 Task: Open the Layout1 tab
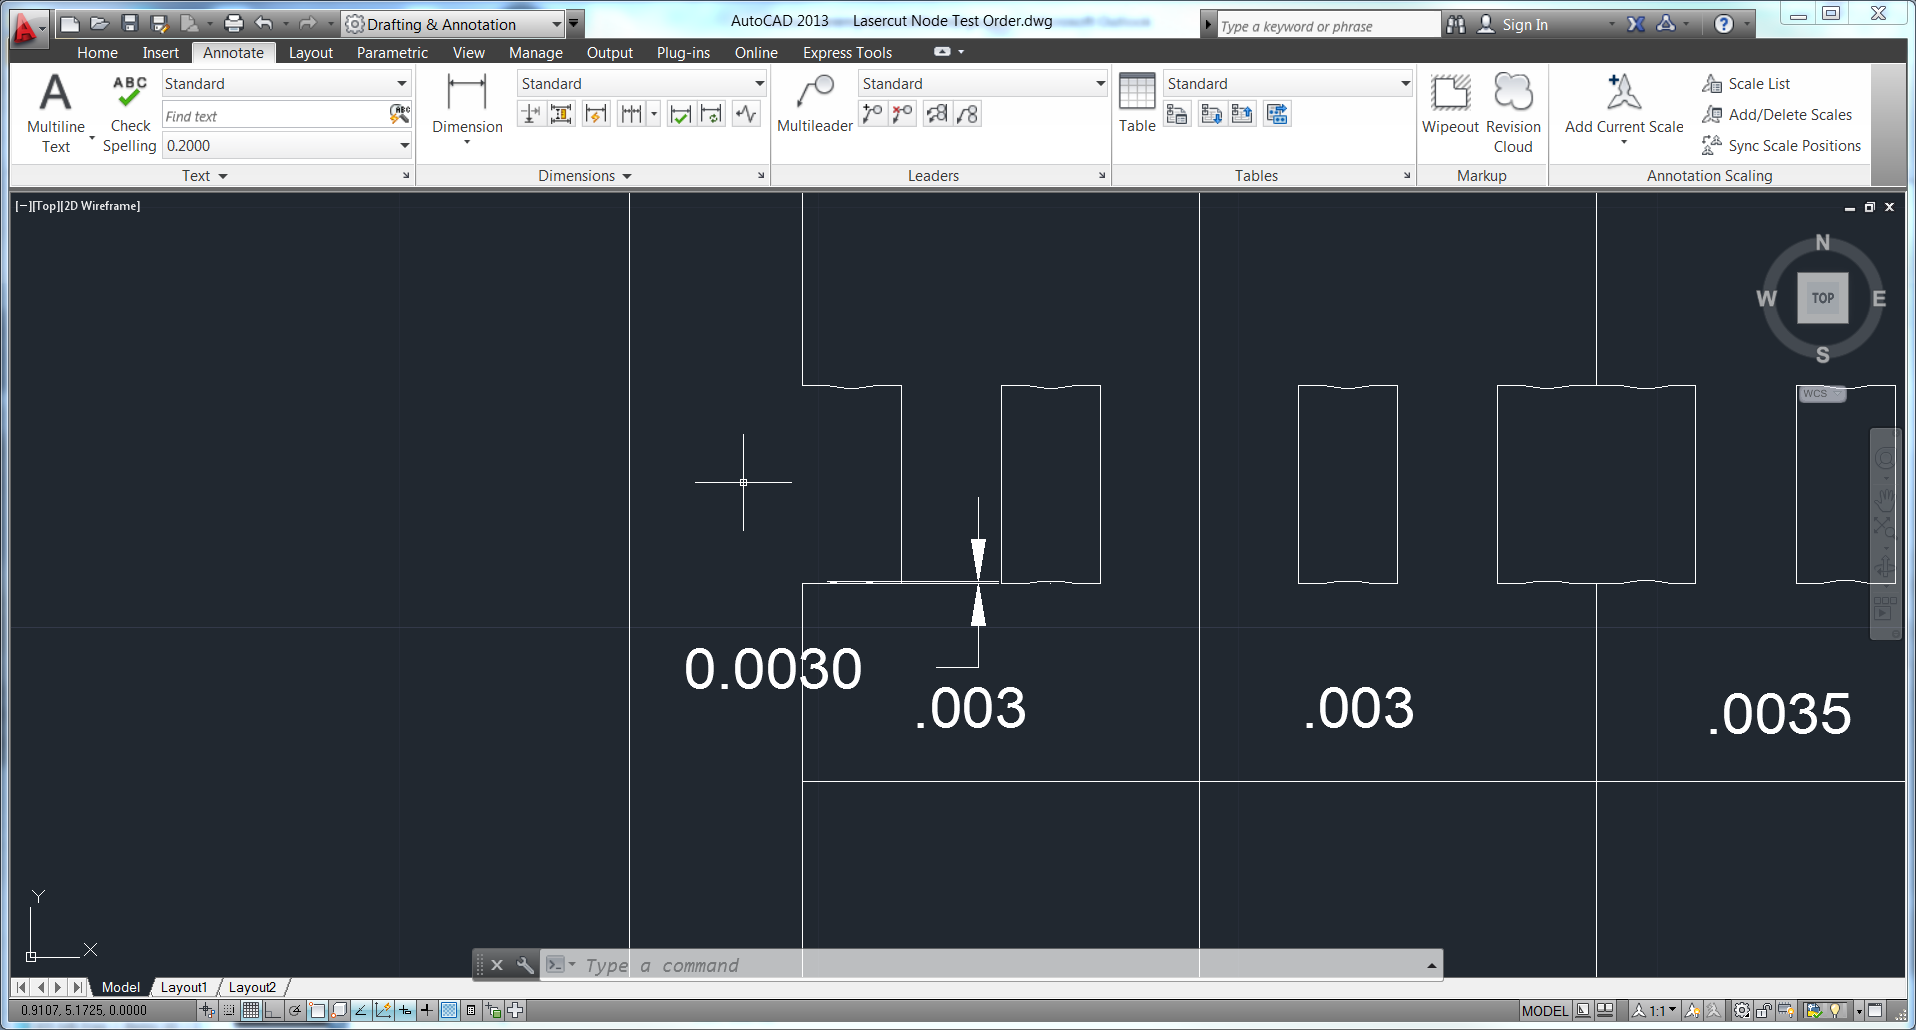click(x=184, y=987)
